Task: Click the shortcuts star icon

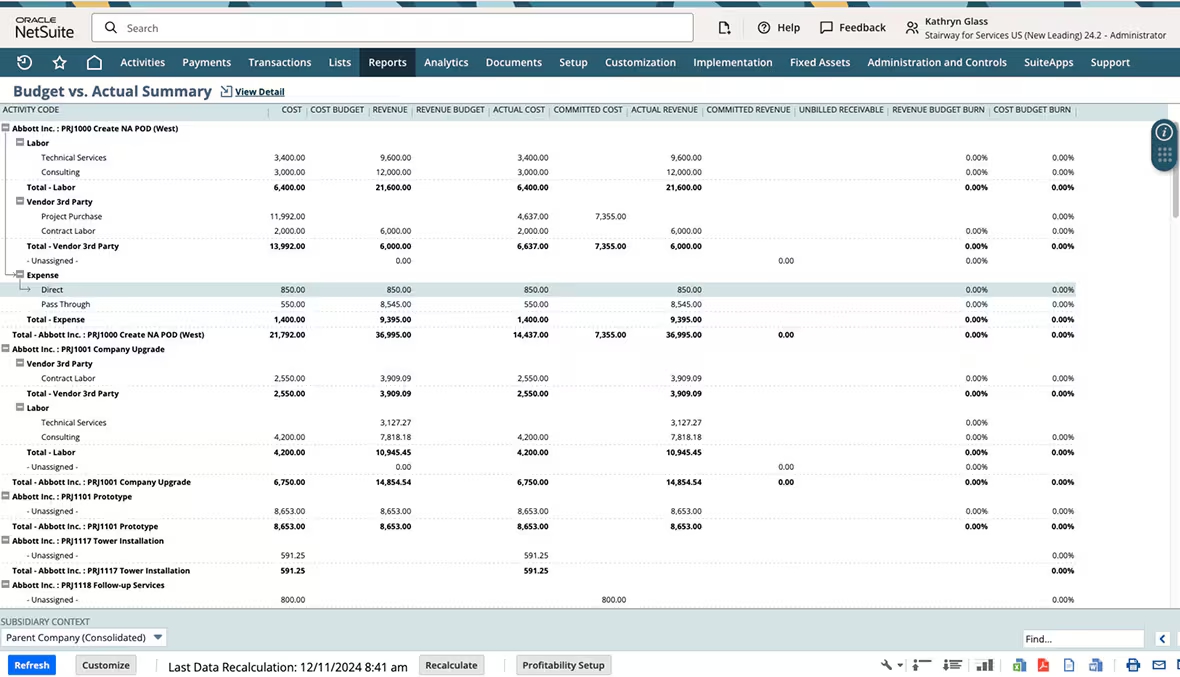Action: tap(59, 62)
